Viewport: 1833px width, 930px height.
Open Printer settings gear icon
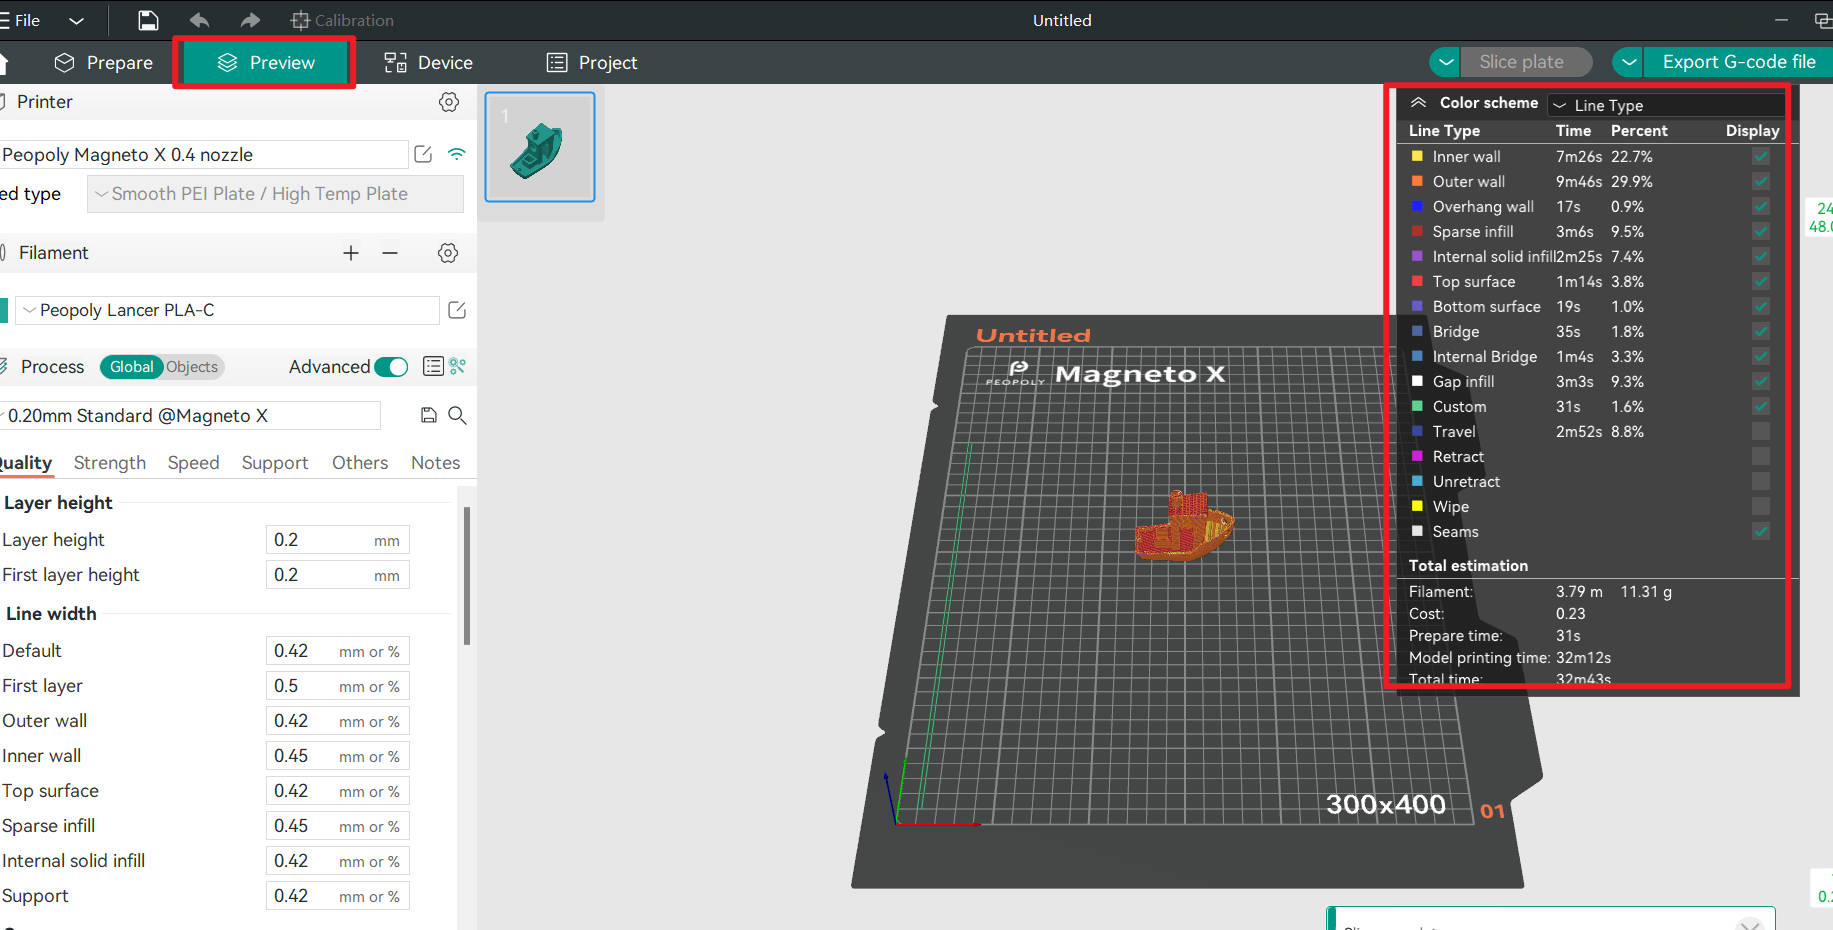point(449,102)
